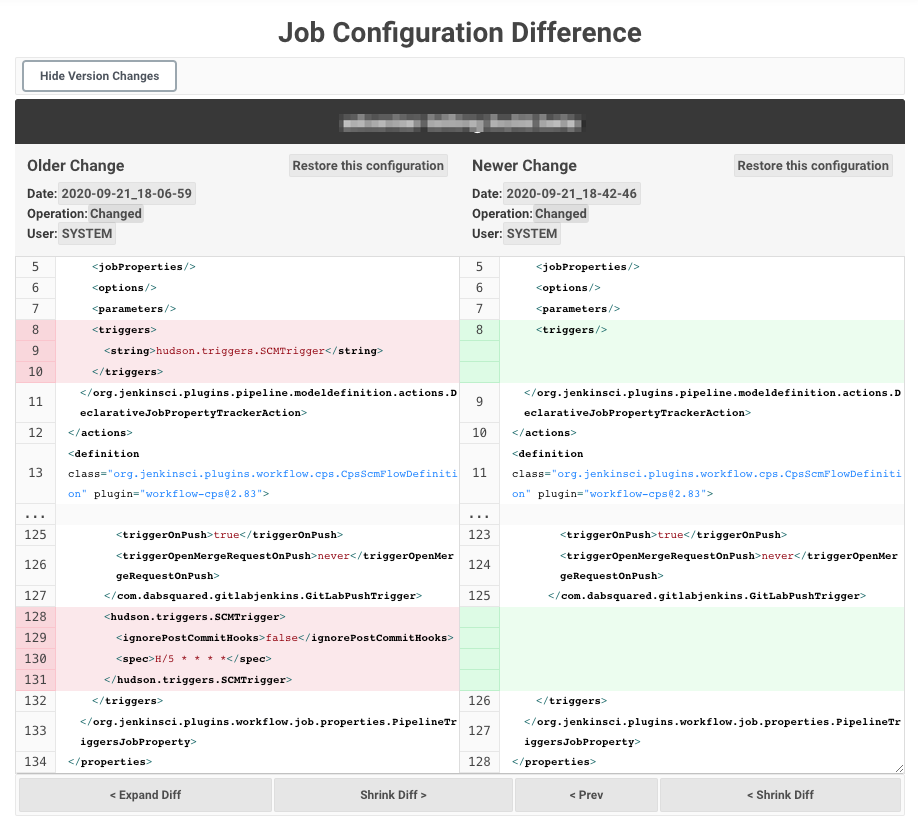Click the '< Expand Diff' button
This screenshot has width=918, height=825.
pos(145,795)
